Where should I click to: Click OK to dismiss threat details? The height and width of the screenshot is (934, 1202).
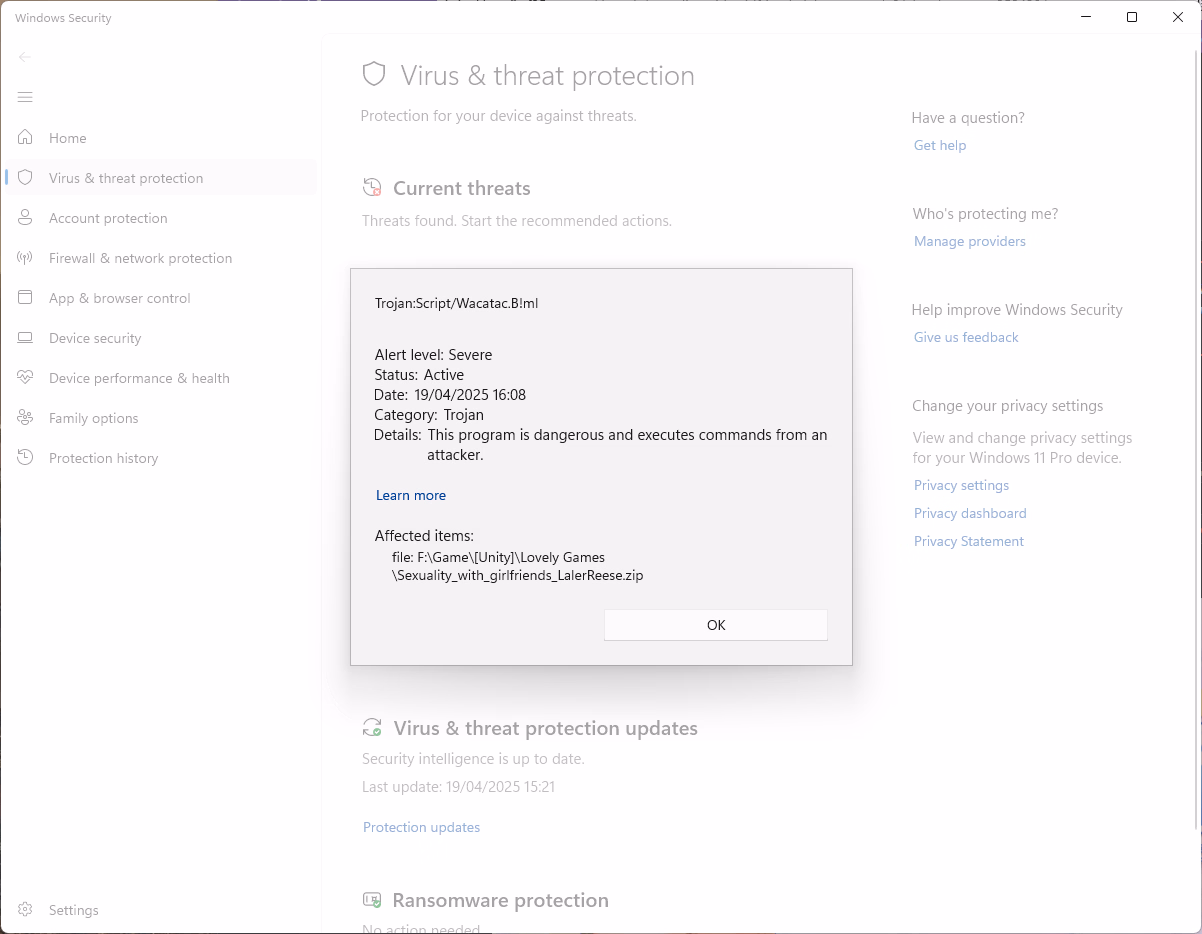pos(716,625)
